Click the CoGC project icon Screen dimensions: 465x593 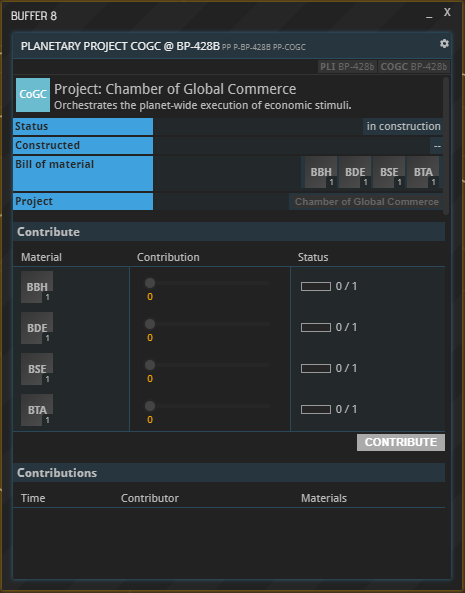pos(33,95)
